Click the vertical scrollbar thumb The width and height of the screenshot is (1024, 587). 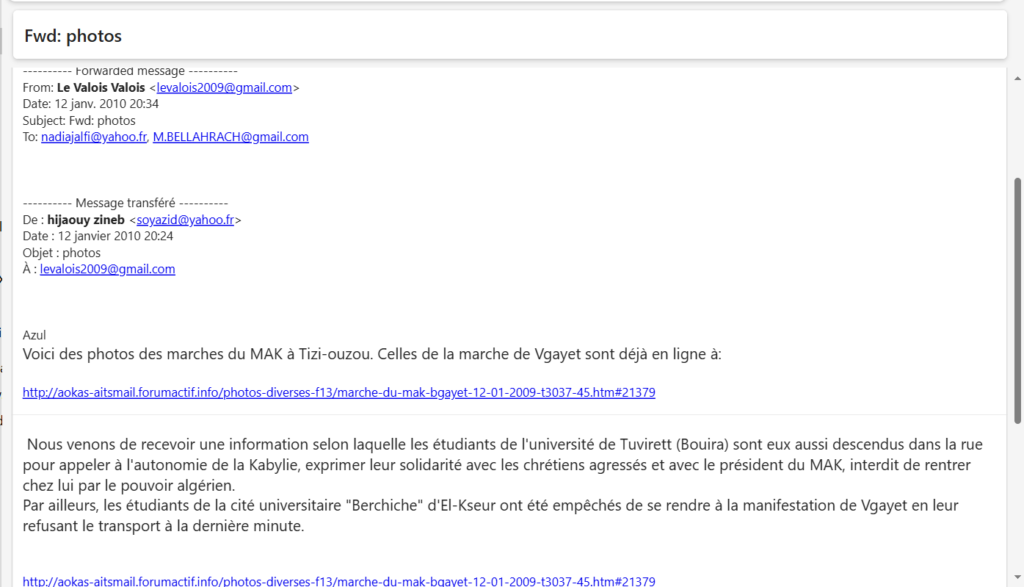1018,300
